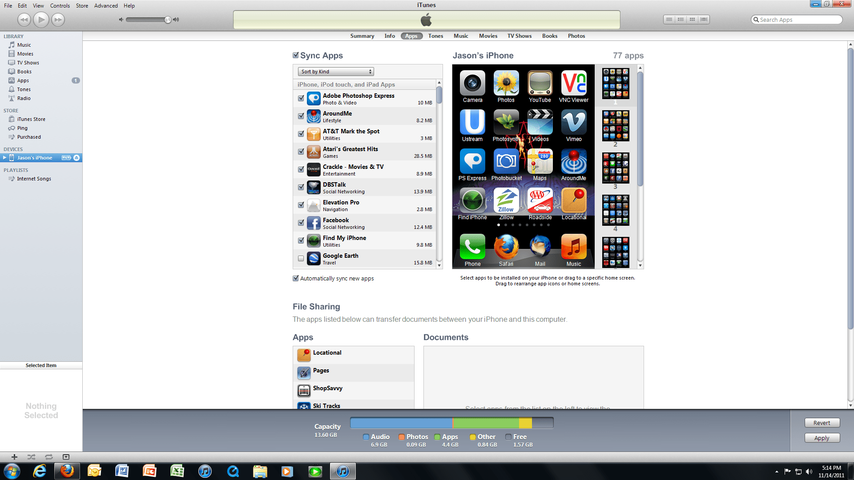
Task: Switch to the Summary tab
Action: coord(362,36)
